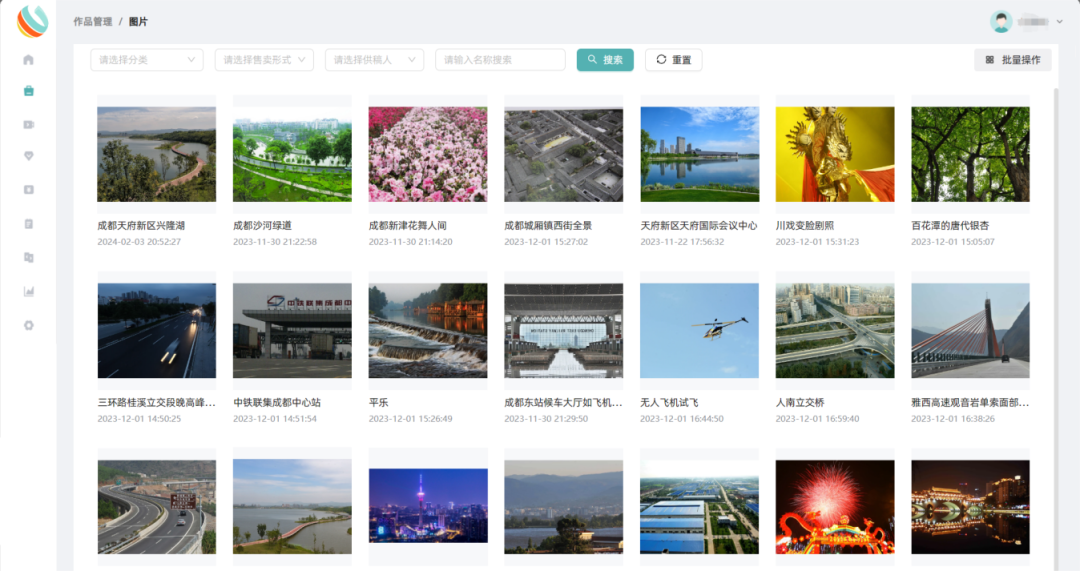This screenshot has height=571, width=1080.
Task: Open the video camera sidebar icon
Action: 29,124
